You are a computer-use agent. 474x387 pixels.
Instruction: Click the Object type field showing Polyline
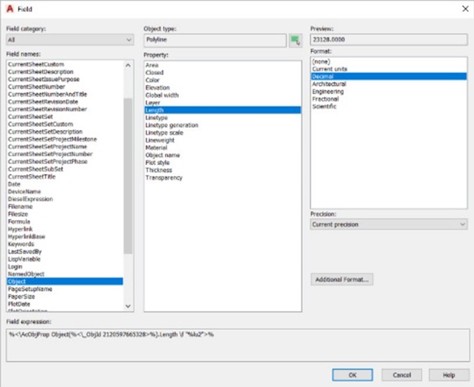point(215,40)
